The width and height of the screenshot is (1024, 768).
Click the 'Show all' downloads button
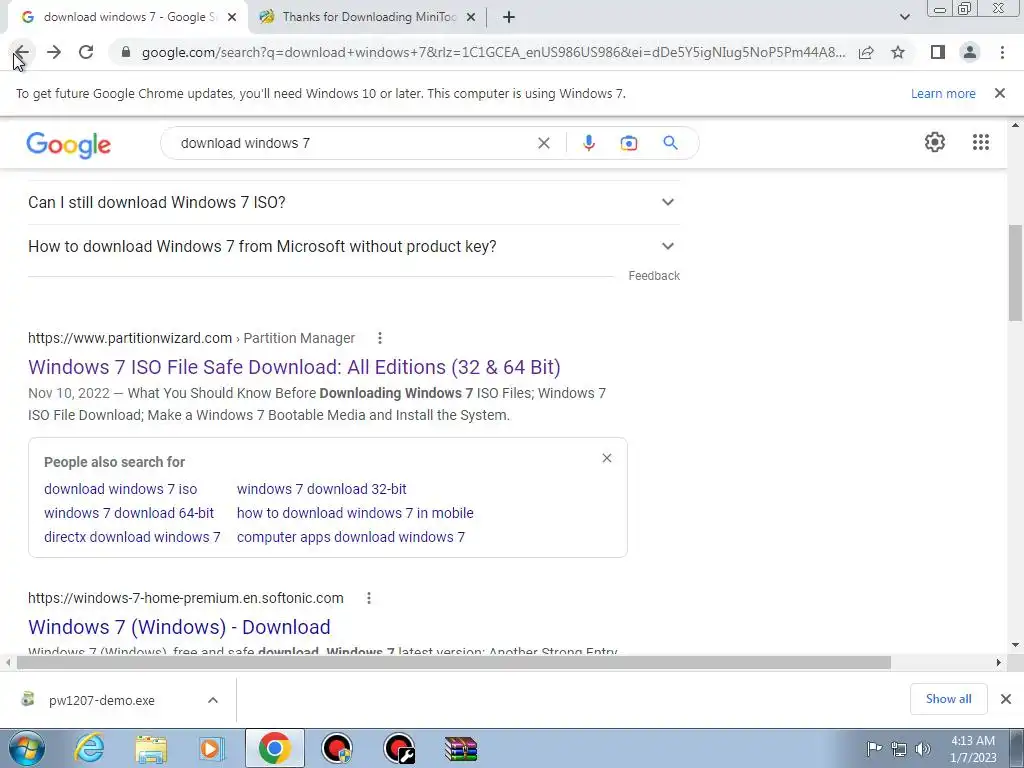948,699
